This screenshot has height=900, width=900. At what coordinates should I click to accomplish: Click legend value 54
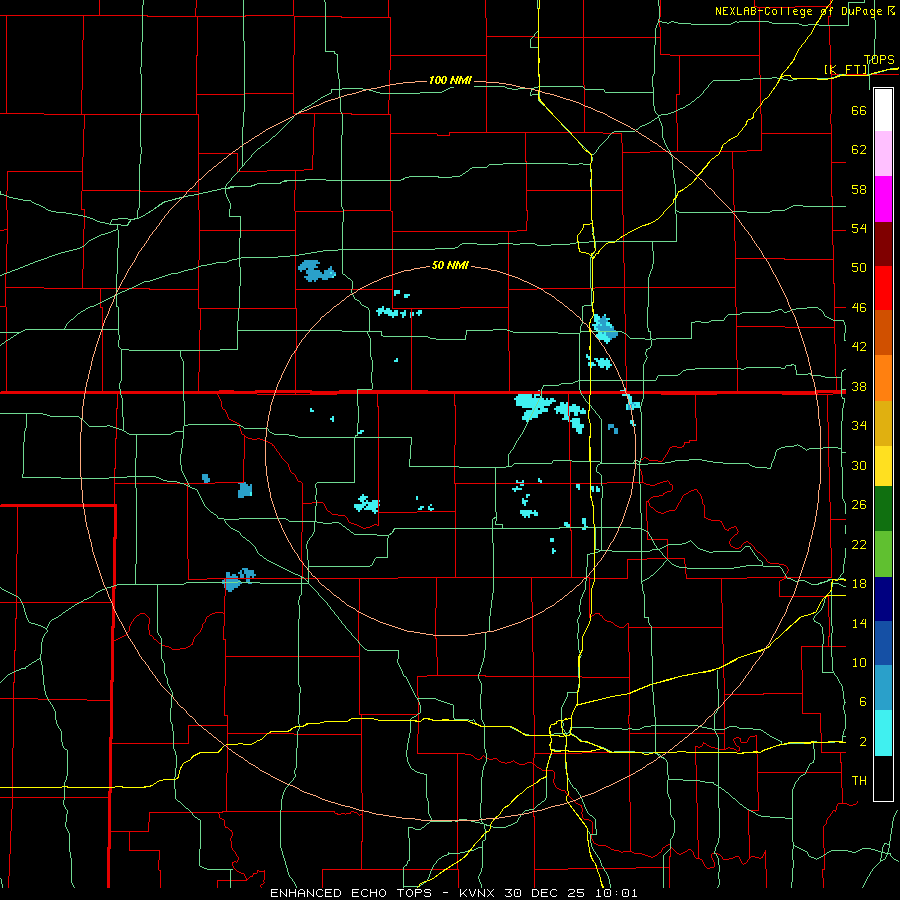click(859, 228)
